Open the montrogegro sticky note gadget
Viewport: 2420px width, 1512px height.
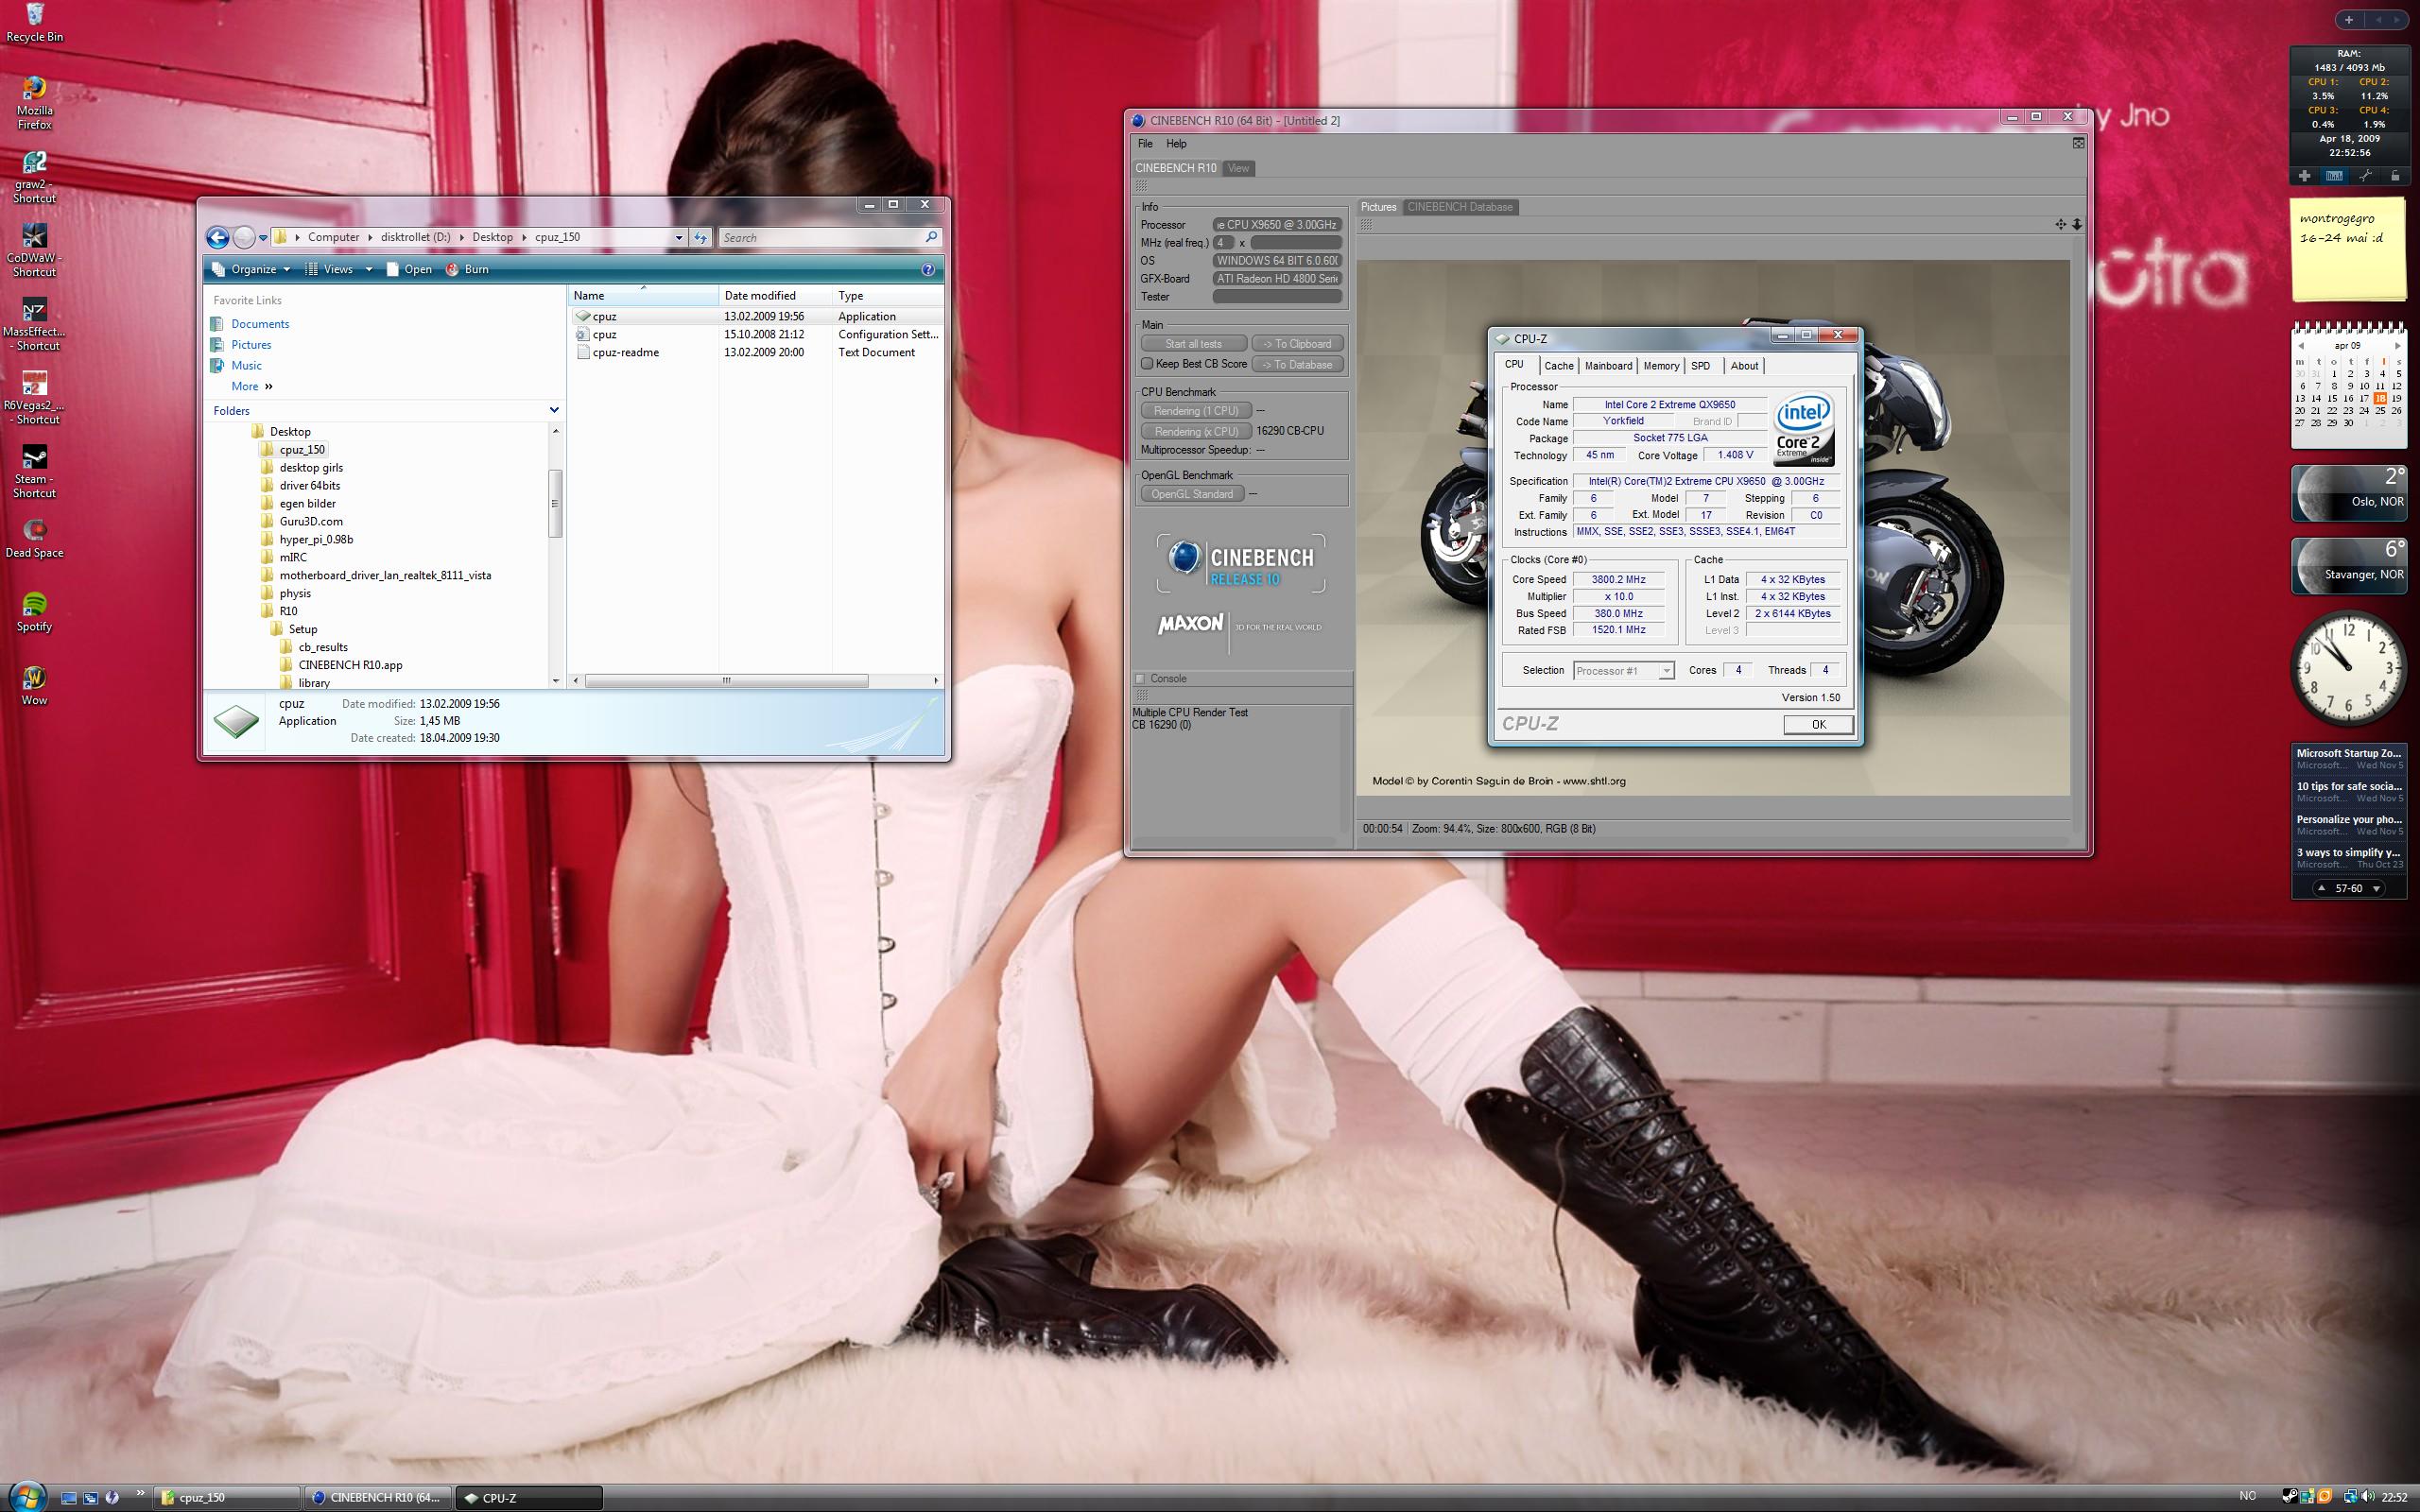2348,248
